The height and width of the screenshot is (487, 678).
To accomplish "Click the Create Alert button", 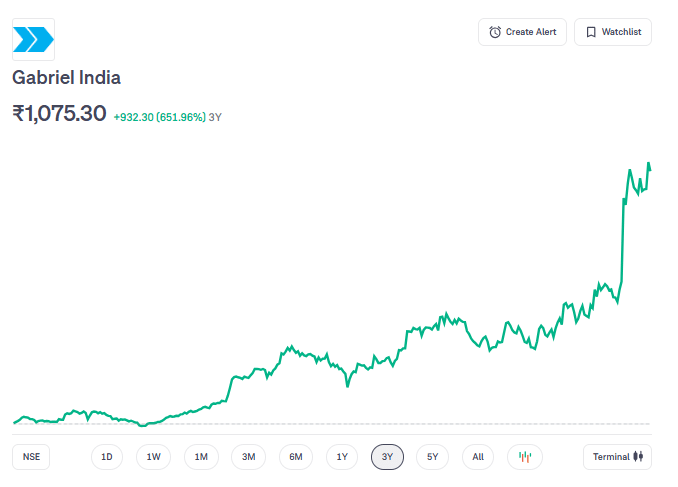I will pos(522,32).
